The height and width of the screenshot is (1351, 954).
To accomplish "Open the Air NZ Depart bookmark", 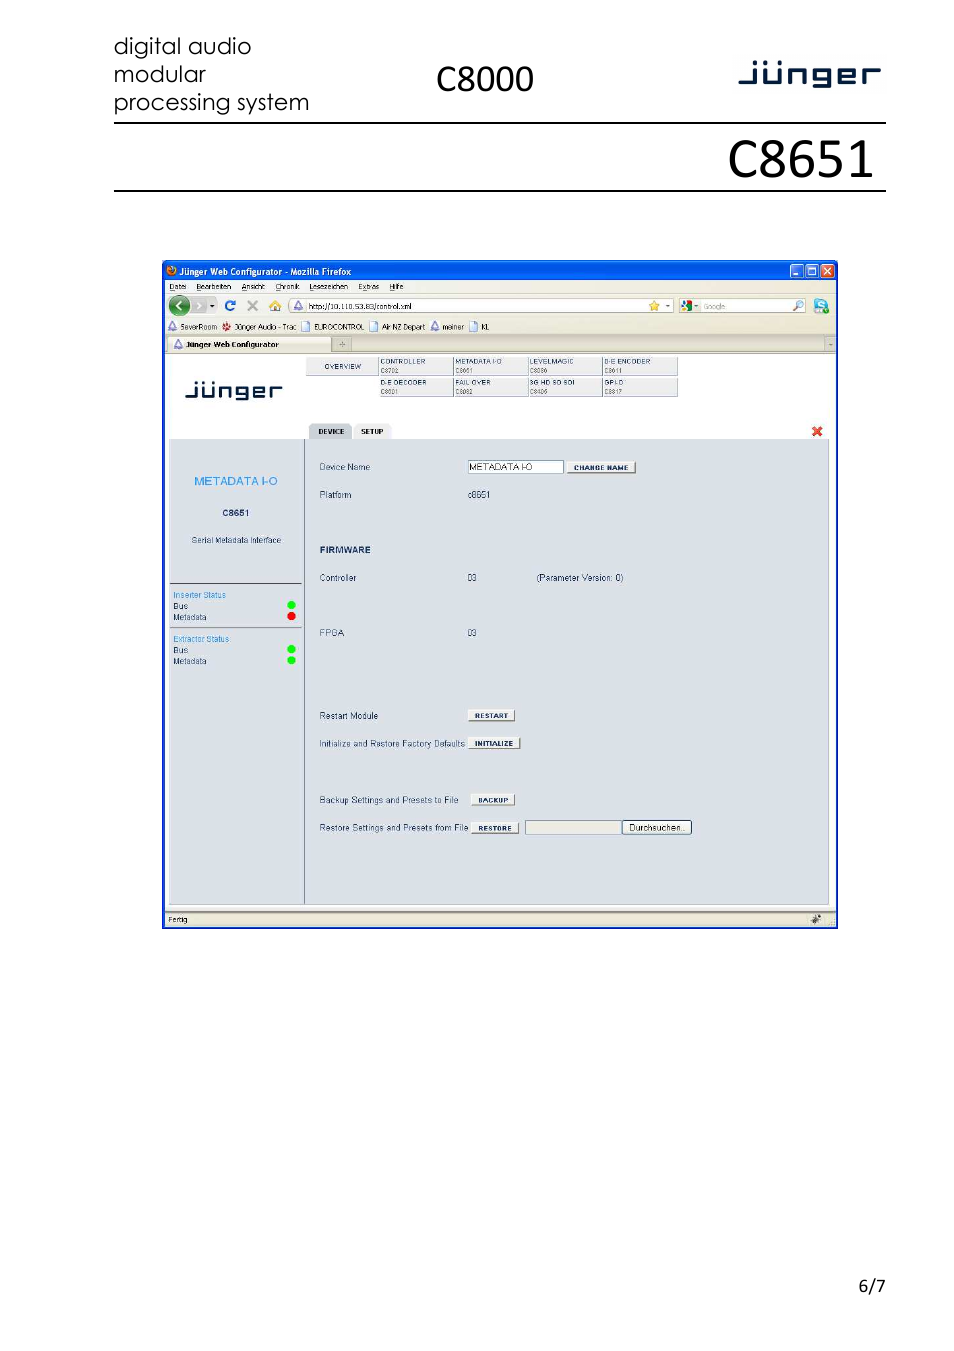I will (x=397, y=327).
